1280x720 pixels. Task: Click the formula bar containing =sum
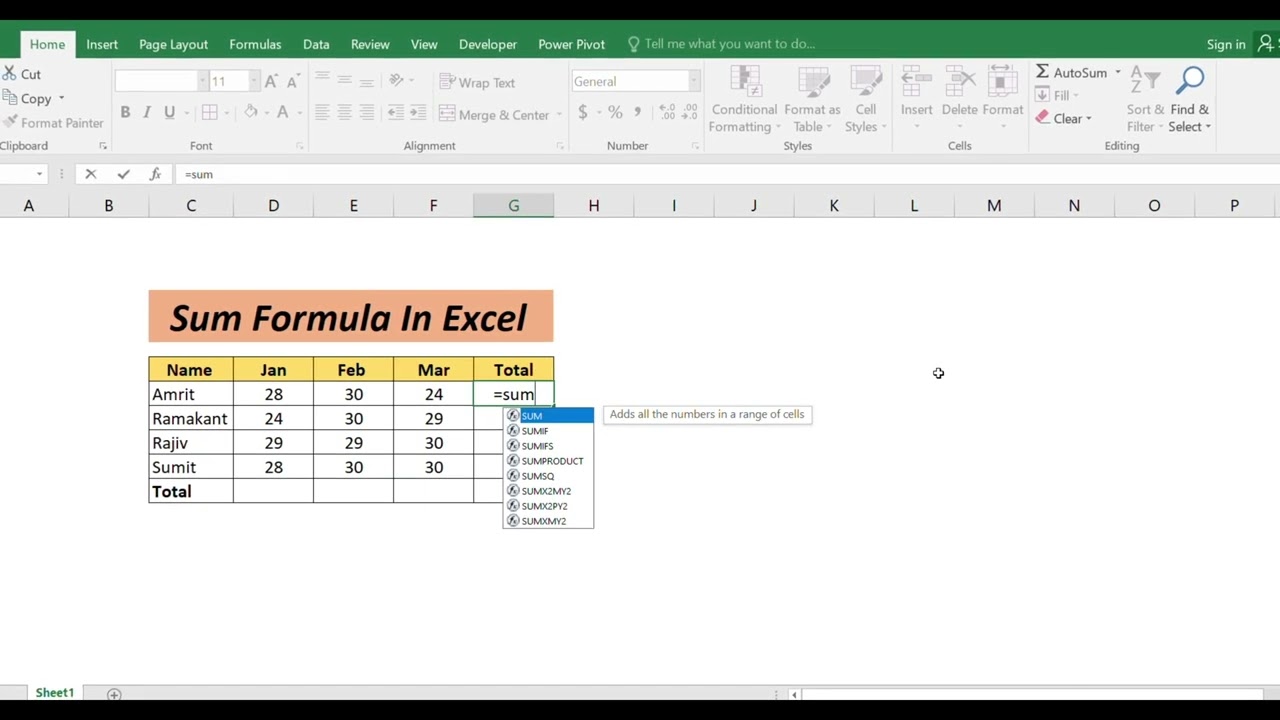(725, 174)
